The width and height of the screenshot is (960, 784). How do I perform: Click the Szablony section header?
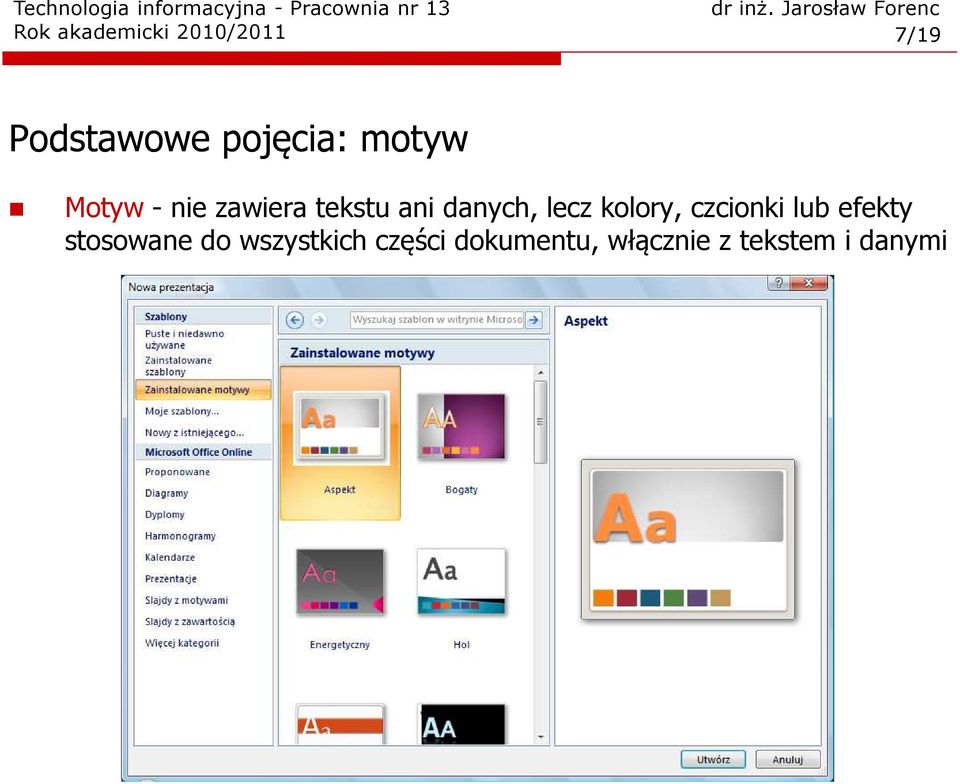(x=166, y=316)
